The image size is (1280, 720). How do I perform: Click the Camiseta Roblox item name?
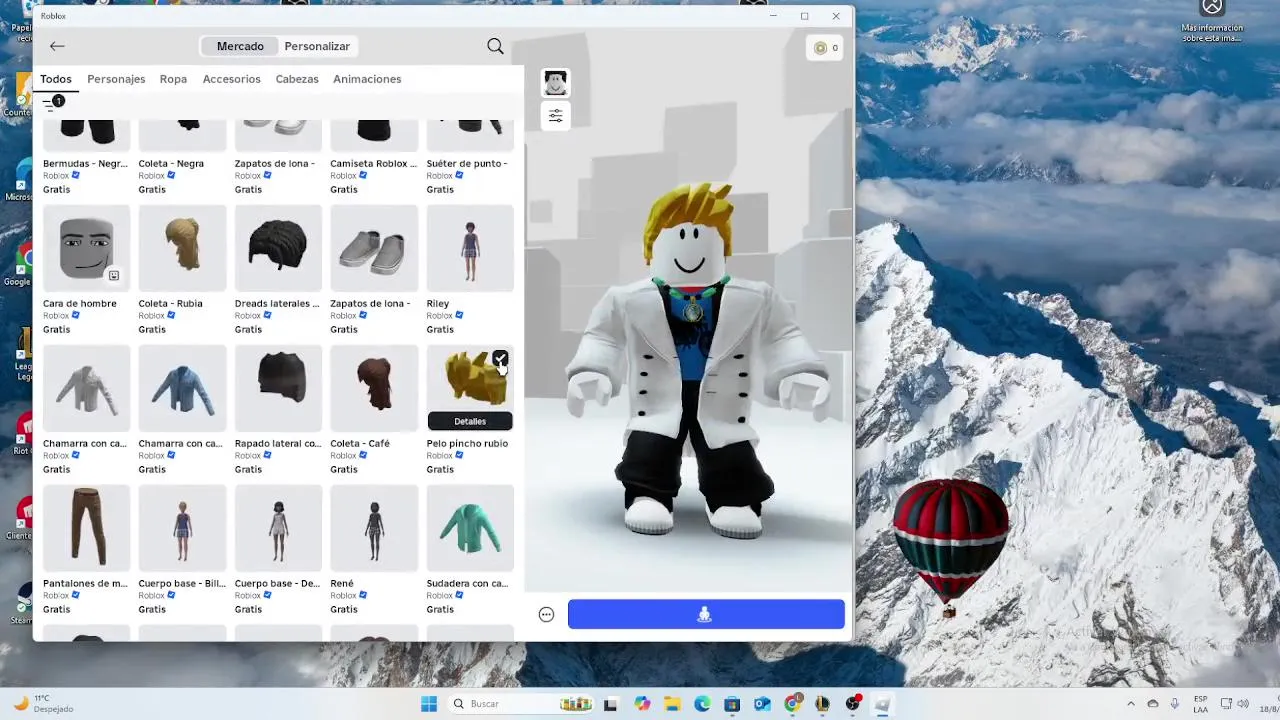(374, 163)
